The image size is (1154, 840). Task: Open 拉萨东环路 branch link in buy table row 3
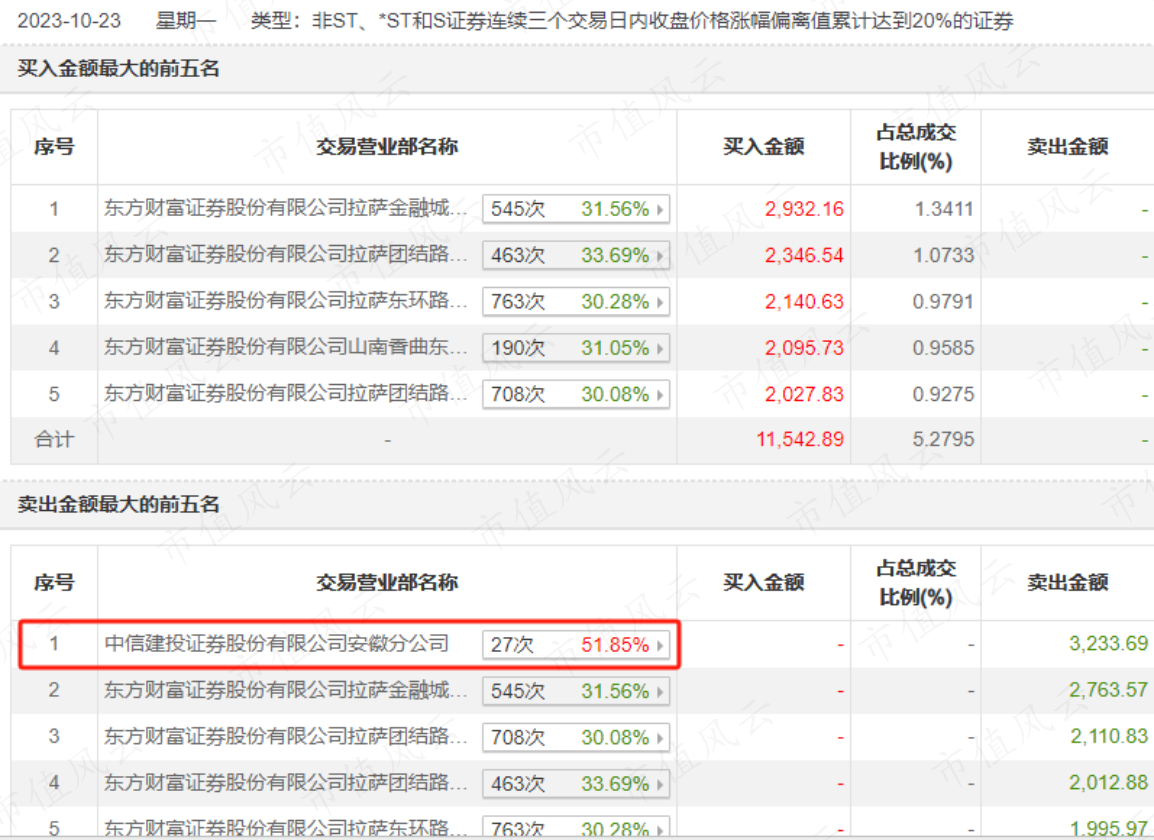tap(286, 301)
